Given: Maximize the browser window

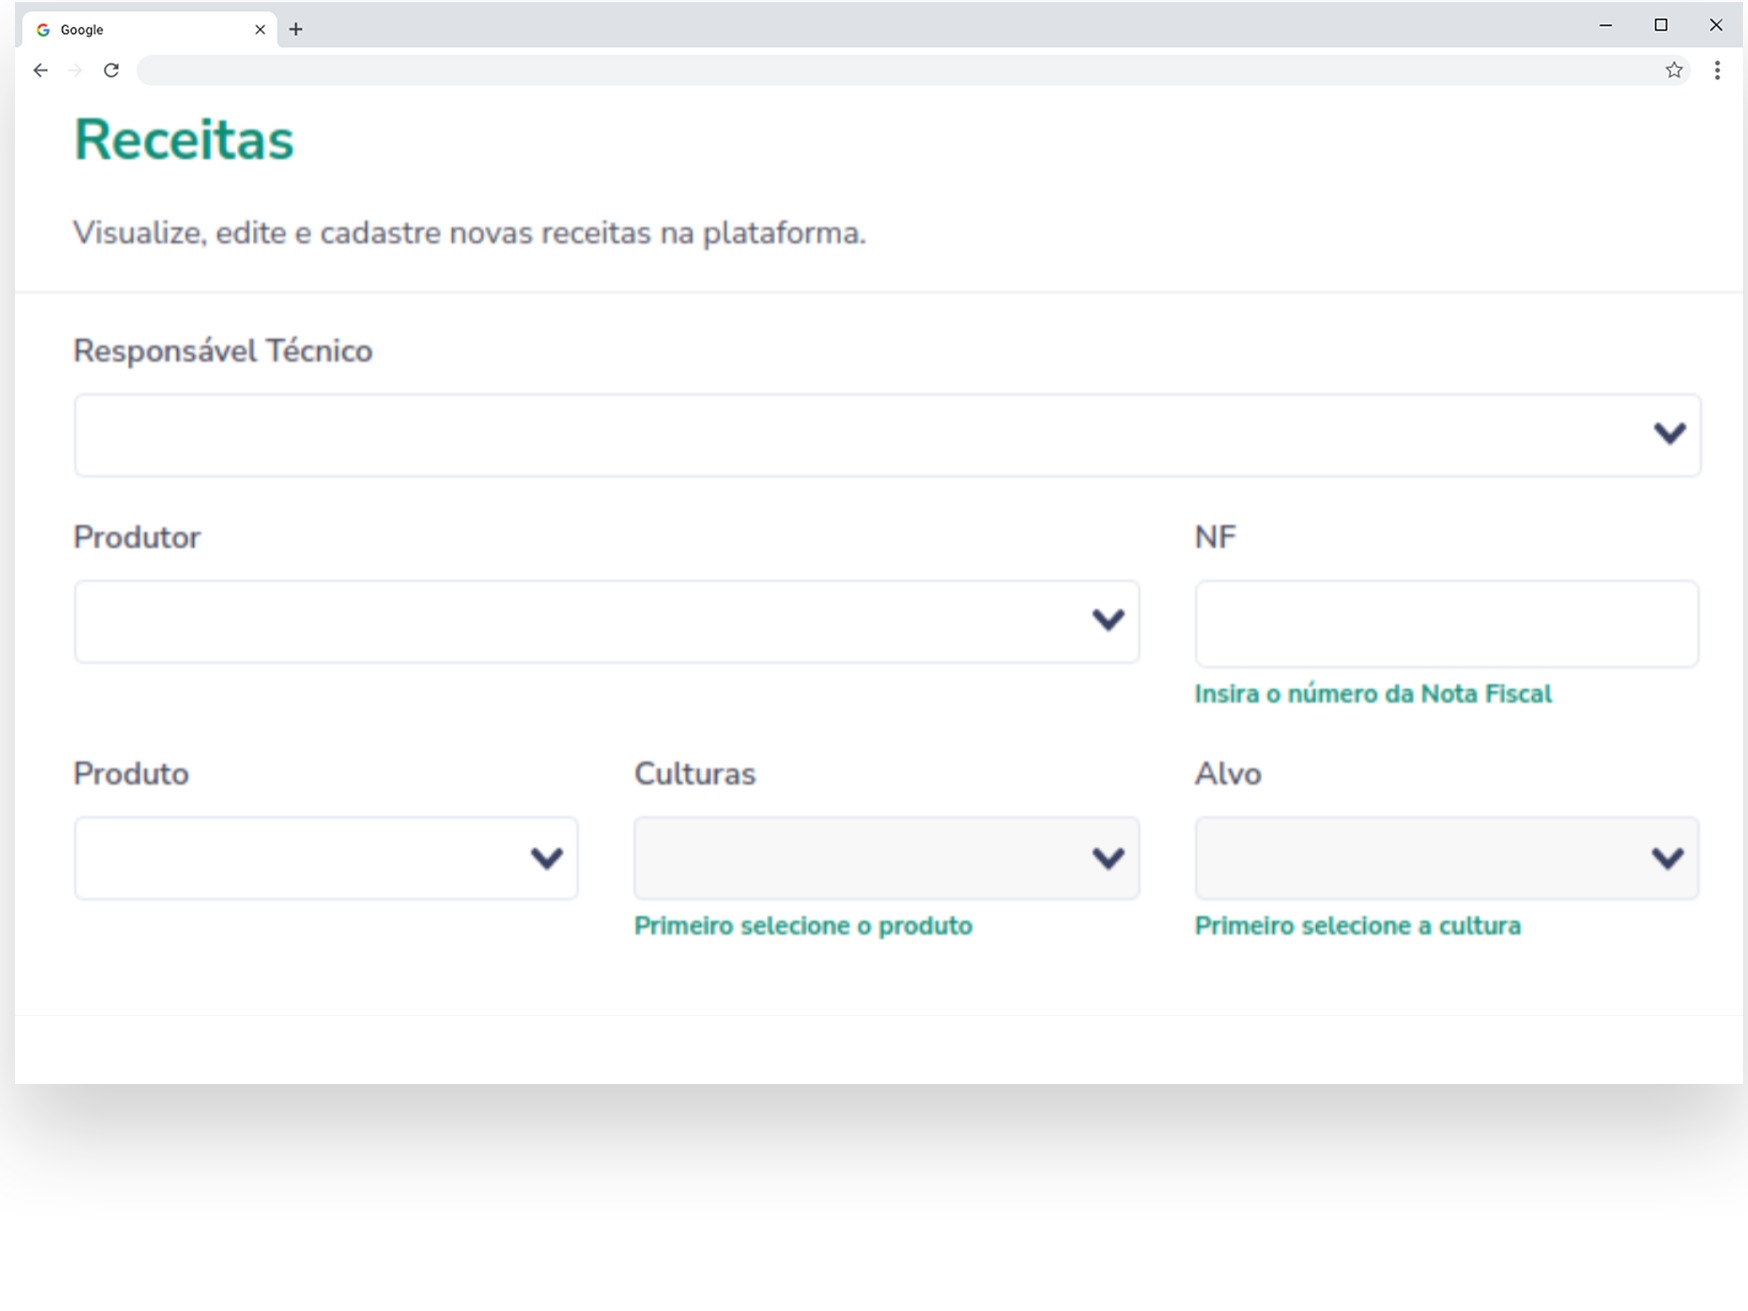Looking at the screenshot, I should click(1661, 26).
